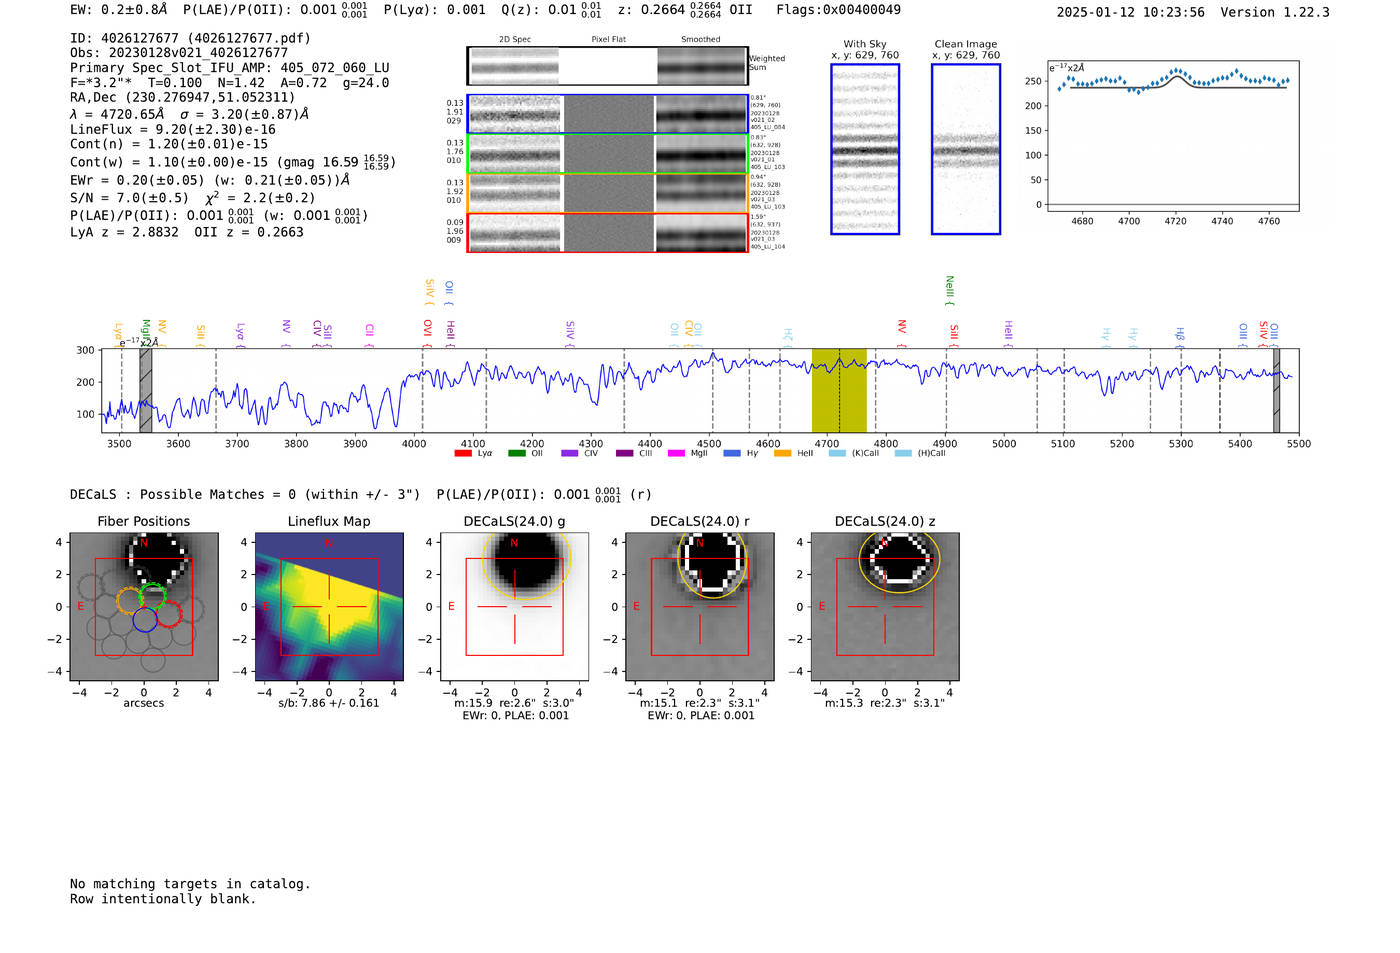Click the ID: 4026127677 text line
This screenshot has height=953, width=1400.
coord(190,38)
